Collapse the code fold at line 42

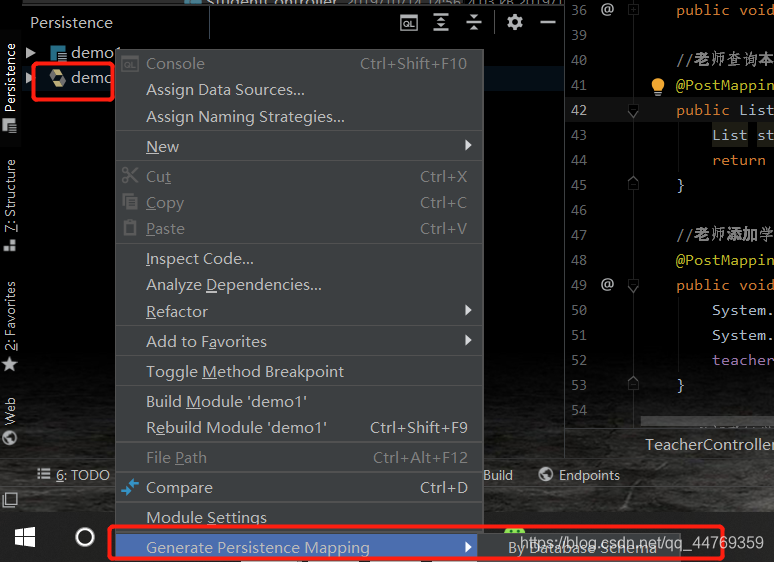click(633, 111)
